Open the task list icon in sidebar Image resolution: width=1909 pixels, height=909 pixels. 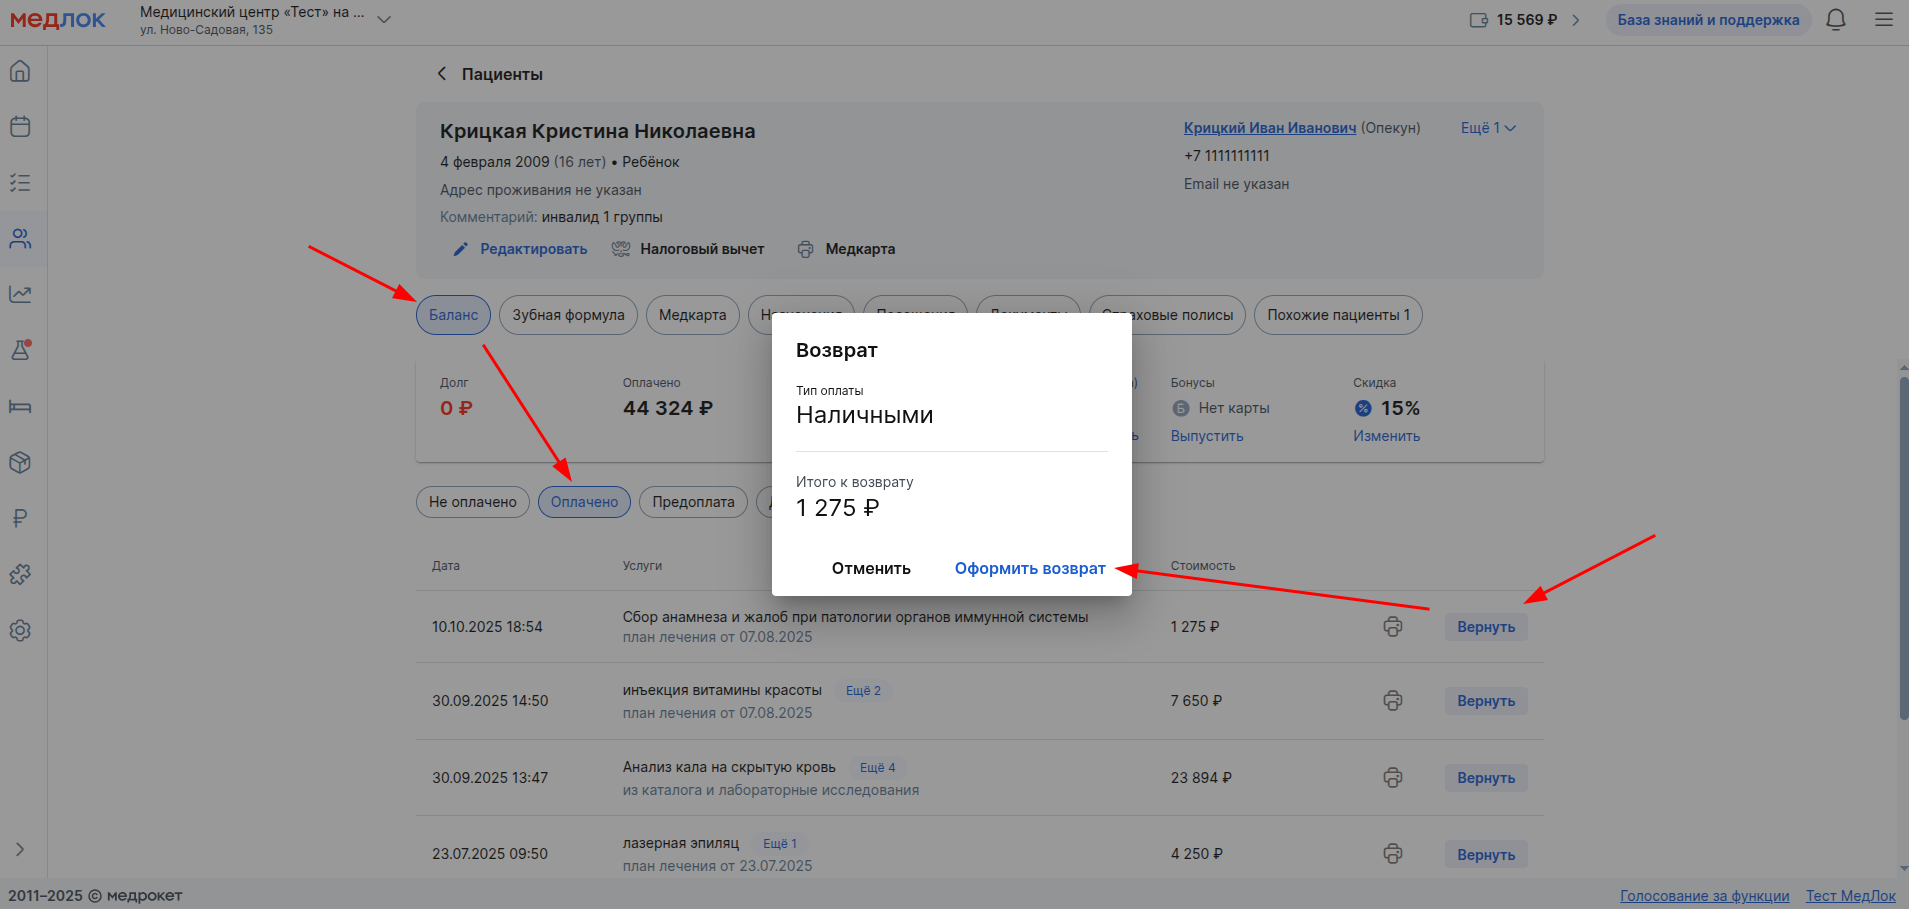[x=20, y=183]
